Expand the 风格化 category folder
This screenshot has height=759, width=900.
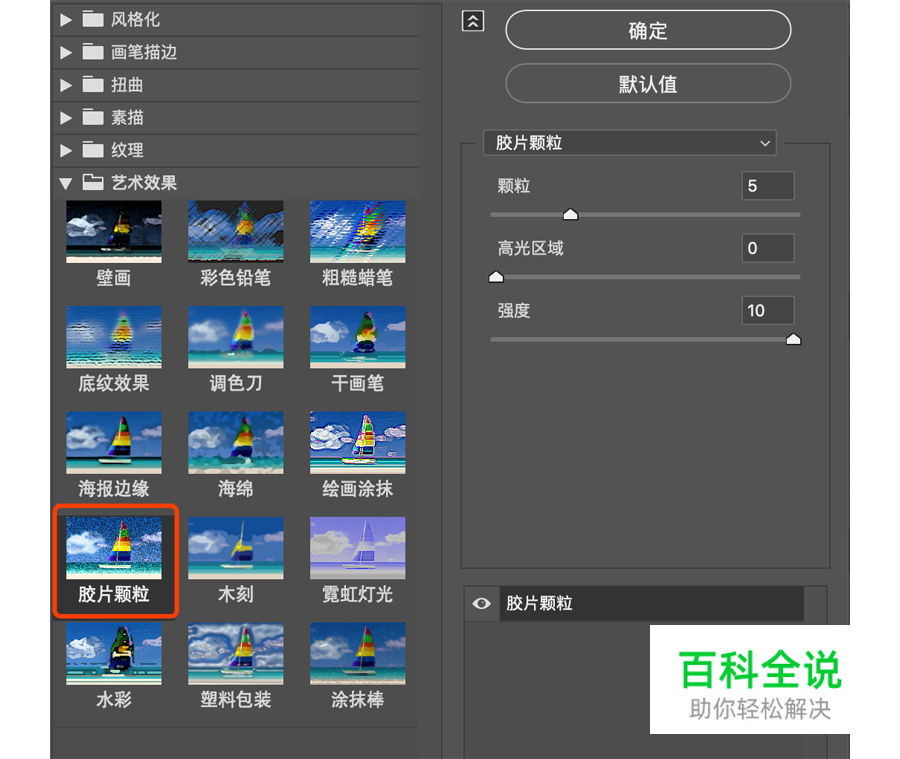pos(65,18)
